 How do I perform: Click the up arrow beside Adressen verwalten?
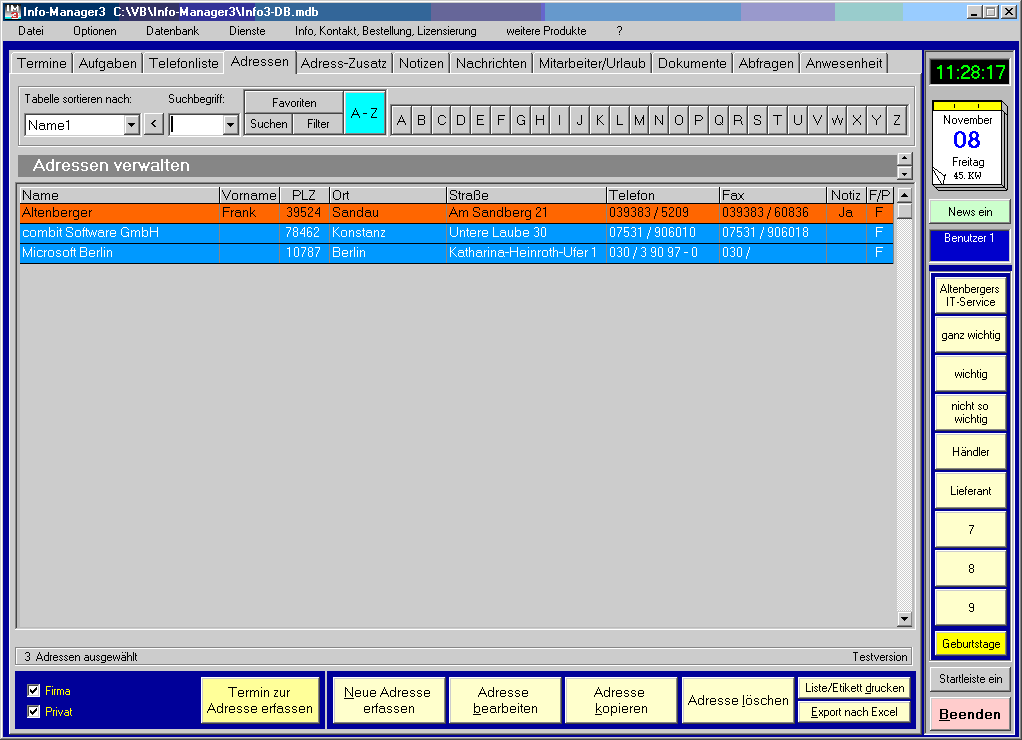point(904,159)
